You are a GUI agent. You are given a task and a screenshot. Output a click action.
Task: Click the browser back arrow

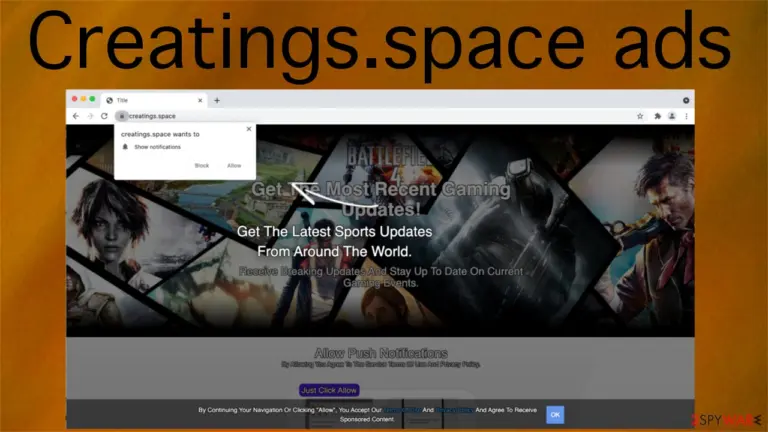pyautogui.click(x=75, y=116)
